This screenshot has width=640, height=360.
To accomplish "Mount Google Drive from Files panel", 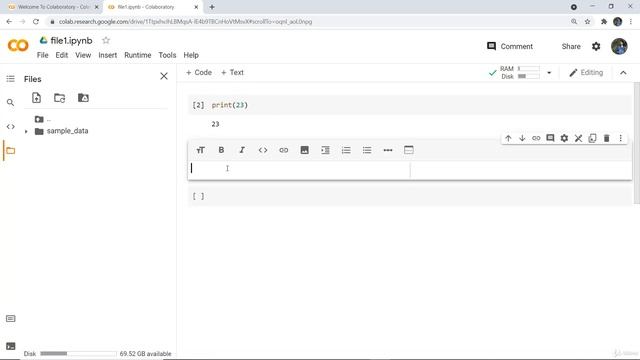I will click(x=83, y=98).
